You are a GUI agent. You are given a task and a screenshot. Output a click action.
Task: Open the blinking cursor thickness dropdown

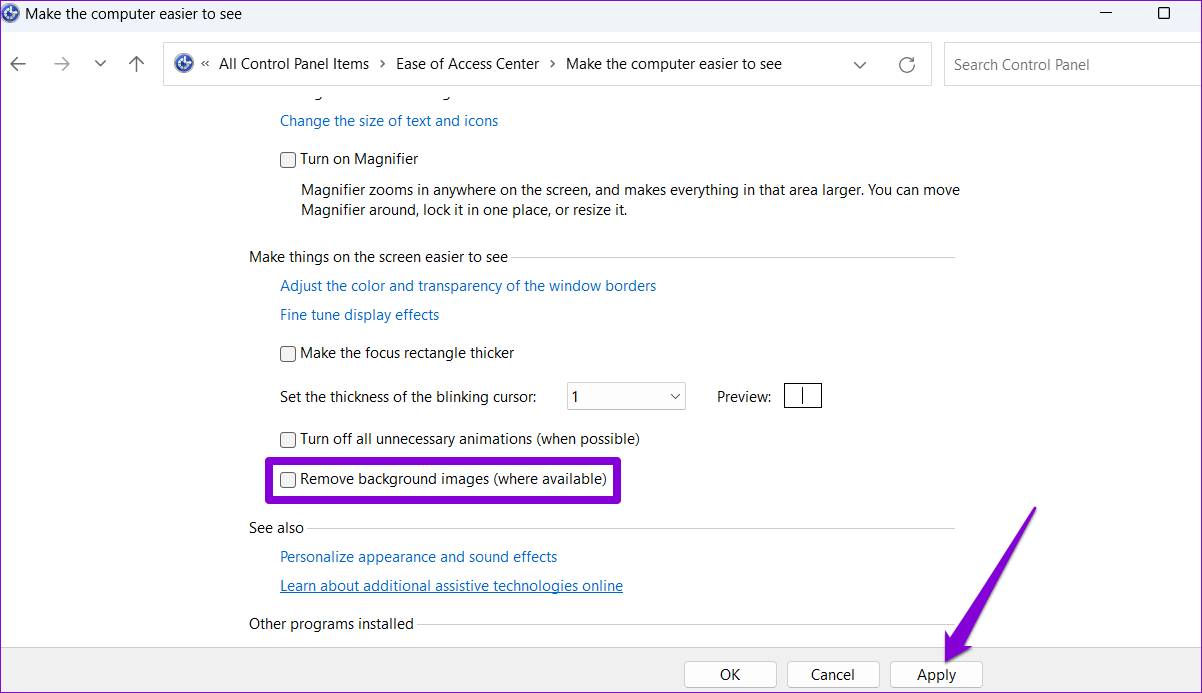click(x=626, y=397)
